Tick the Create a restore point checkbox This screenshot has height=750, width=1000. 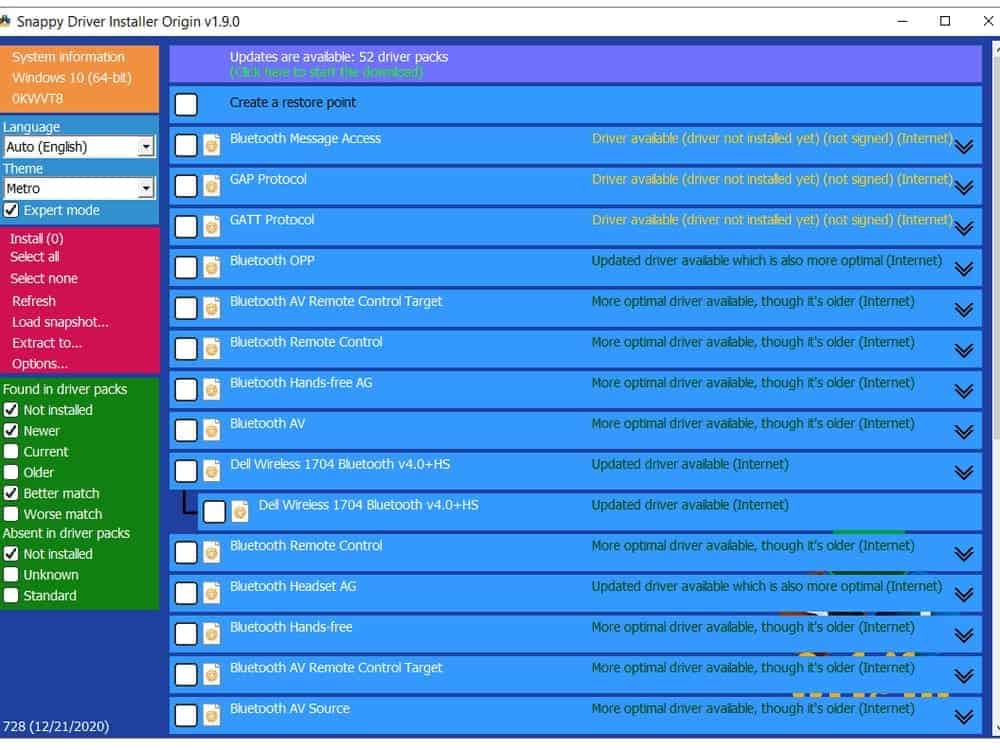pos(186,105)
